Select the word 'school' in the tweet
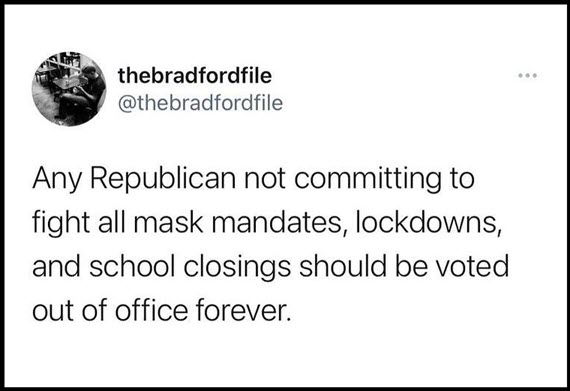The image size is (570, 391). 131,266
